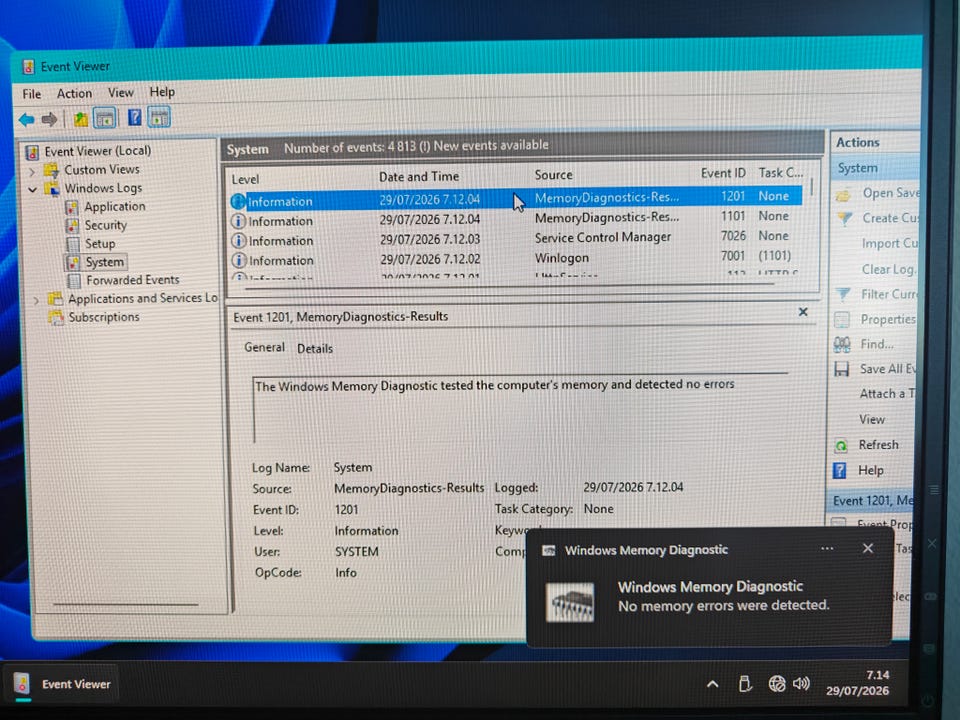Open the File menu
Image resolution: width=960 pixels, height=720 pixels.
pos(32,94)
